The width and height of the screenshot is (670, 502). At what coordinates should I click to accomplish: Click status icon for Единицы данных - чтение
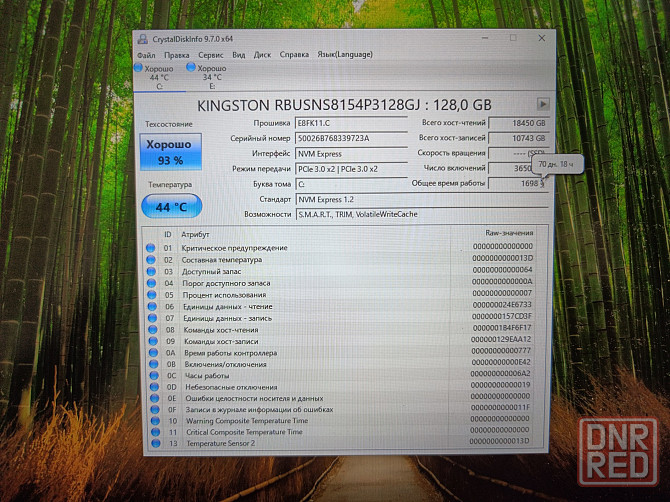[152, 306]
